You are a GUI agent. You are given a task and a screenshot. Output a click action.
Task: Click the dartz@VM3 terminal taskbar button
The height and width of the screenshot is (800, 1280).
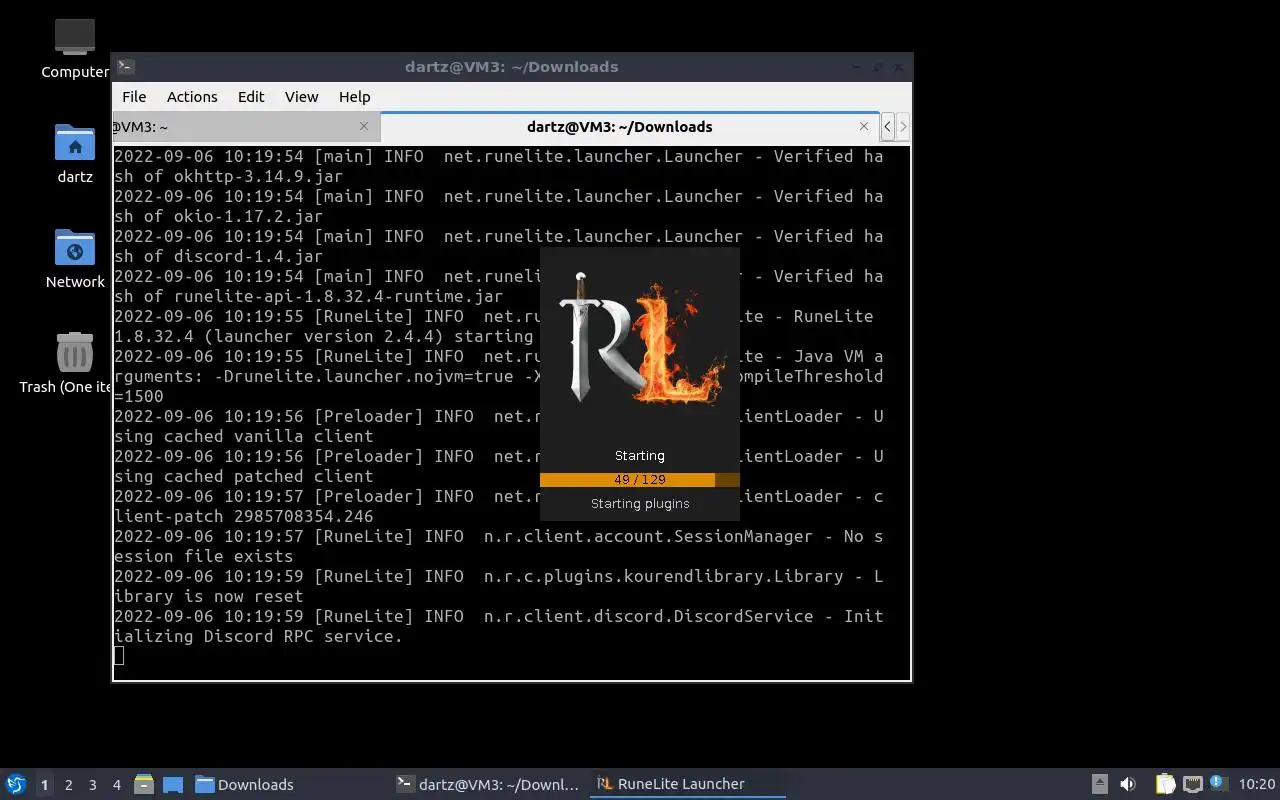488,784
